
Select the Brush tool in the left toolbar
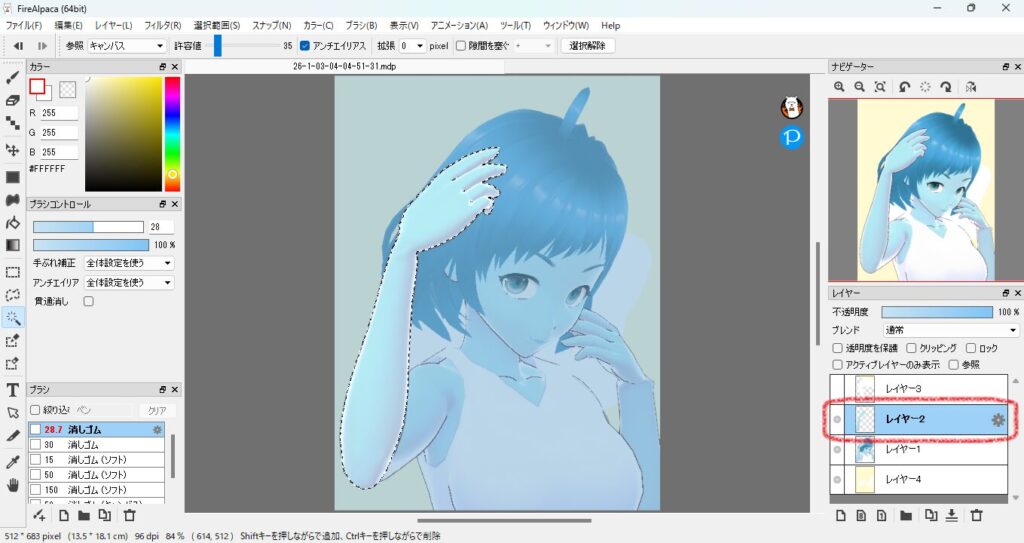(x=12, y=78)
